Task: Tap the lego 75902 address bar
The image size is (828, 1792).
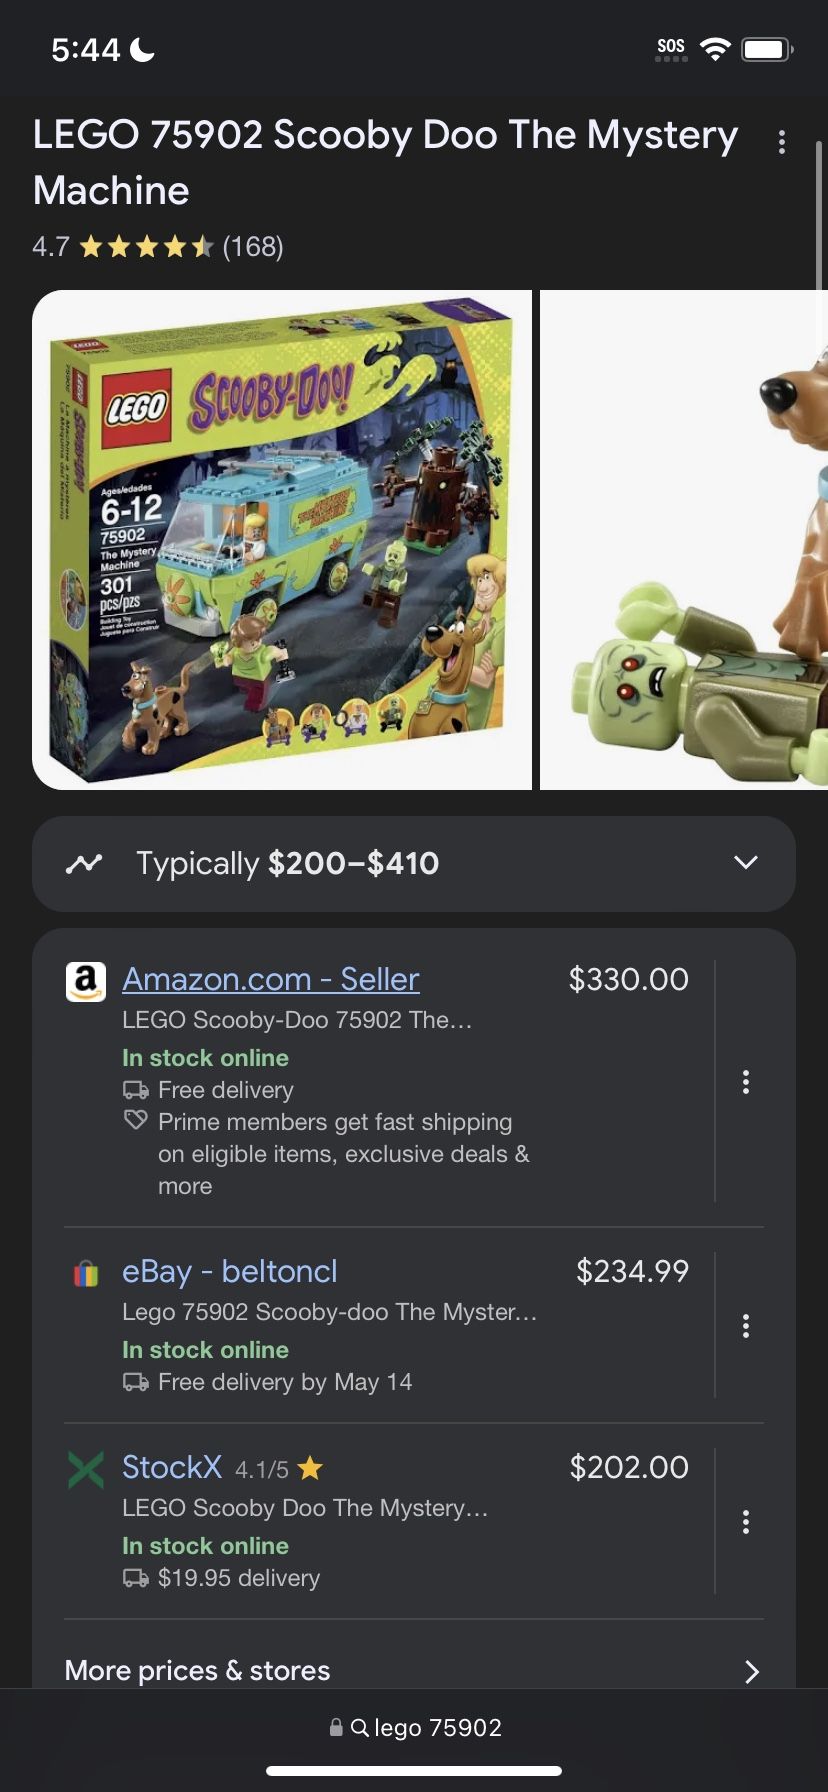Action: 414,1727
